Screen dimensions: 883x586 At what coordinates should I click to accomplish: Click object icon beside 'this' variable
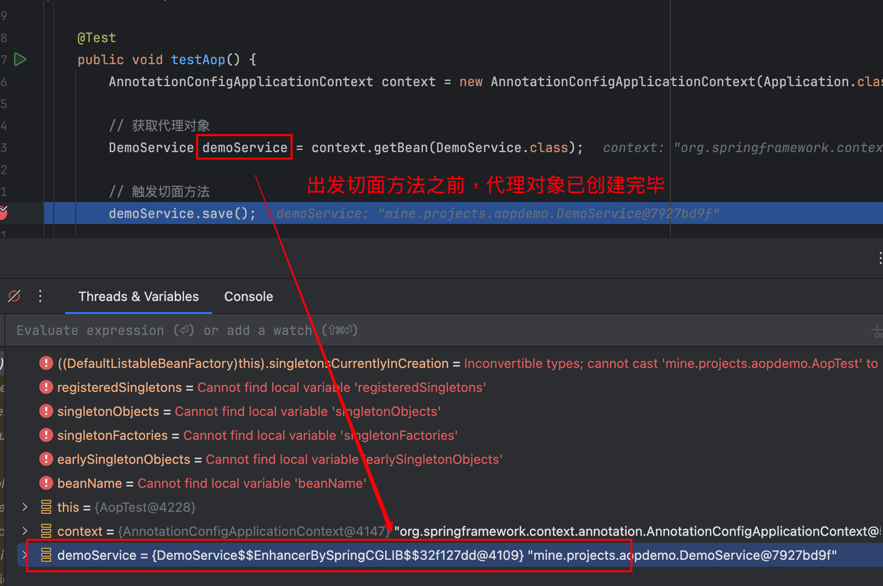46,508
